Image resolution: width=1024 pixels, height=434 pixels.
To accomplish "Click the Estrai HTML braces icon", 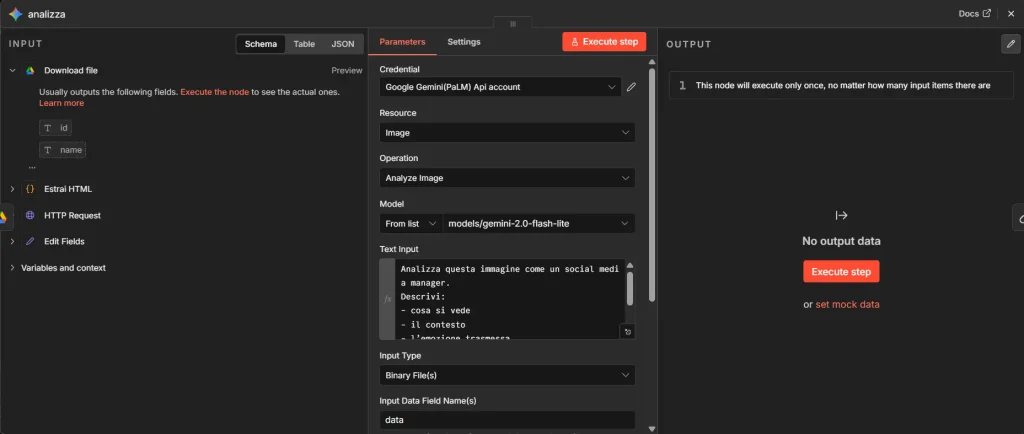I will (30, 189).
